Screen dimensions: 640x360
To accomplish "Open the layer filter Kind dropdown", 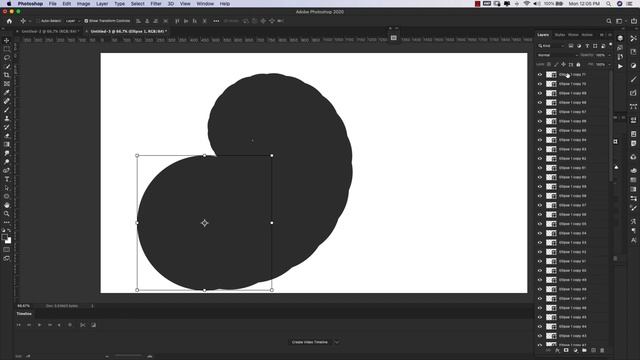I will click(551, 46).
